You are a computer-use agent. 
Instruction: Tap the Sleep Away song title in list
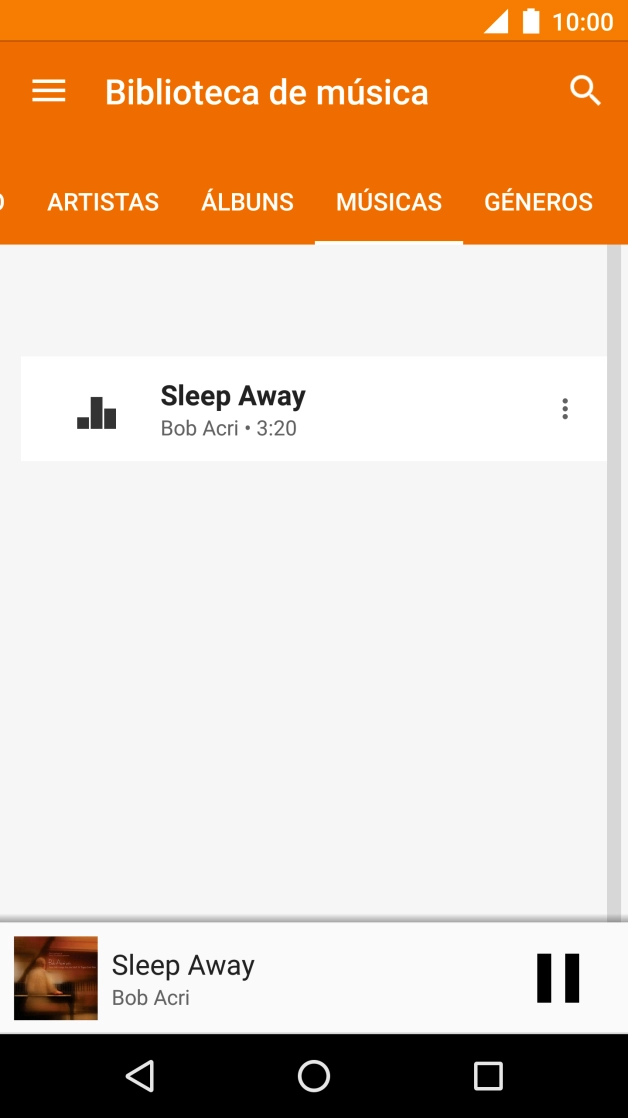point(233,396)
